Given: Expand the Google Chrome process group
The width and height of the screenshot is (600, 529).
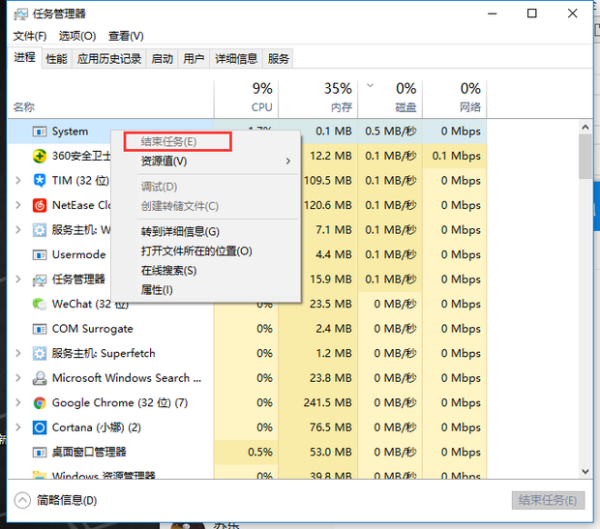Looking at the screenshot, I should (19, 403).
